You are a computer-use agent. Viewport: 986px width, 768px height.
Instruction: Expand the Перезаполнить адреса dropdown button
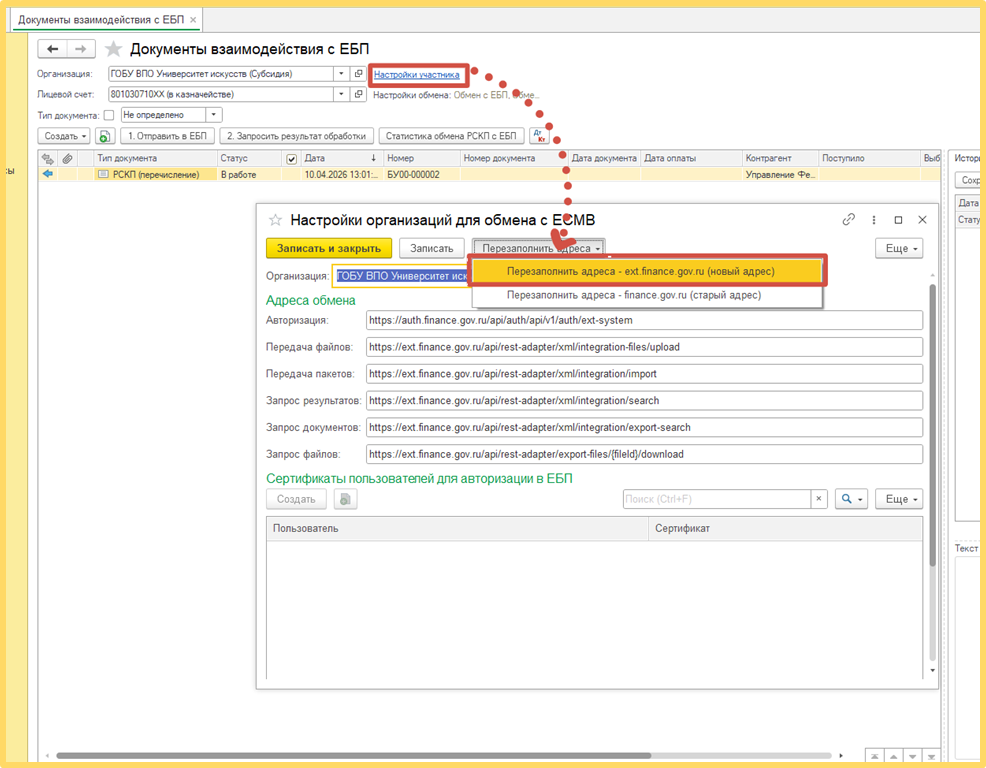(x=539, y=248)
